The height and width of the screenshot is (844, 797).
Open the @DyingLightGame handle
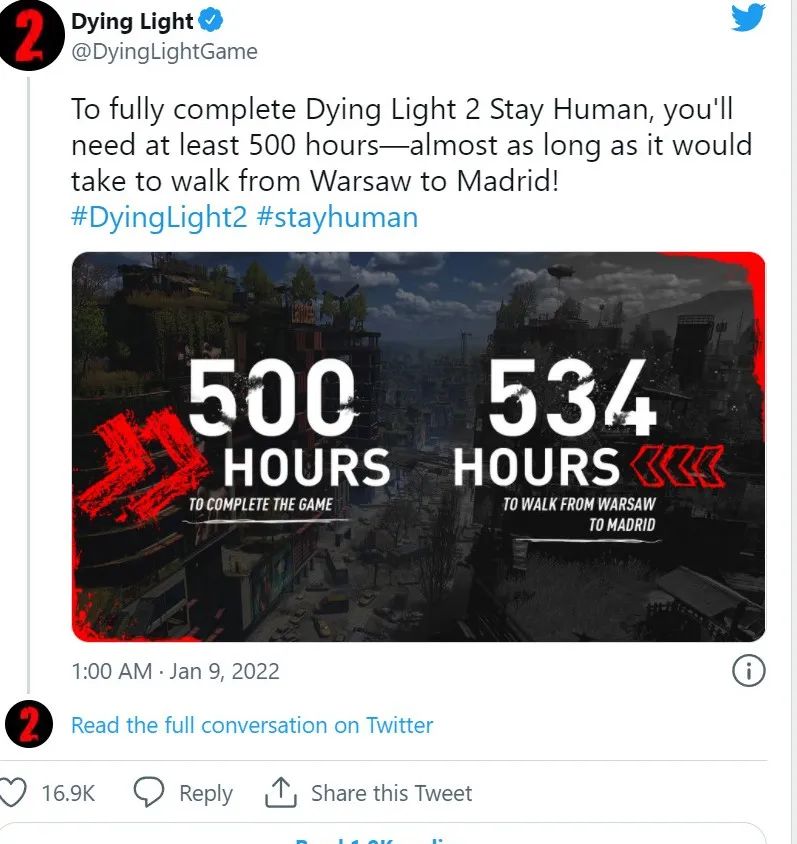(164, 52)
